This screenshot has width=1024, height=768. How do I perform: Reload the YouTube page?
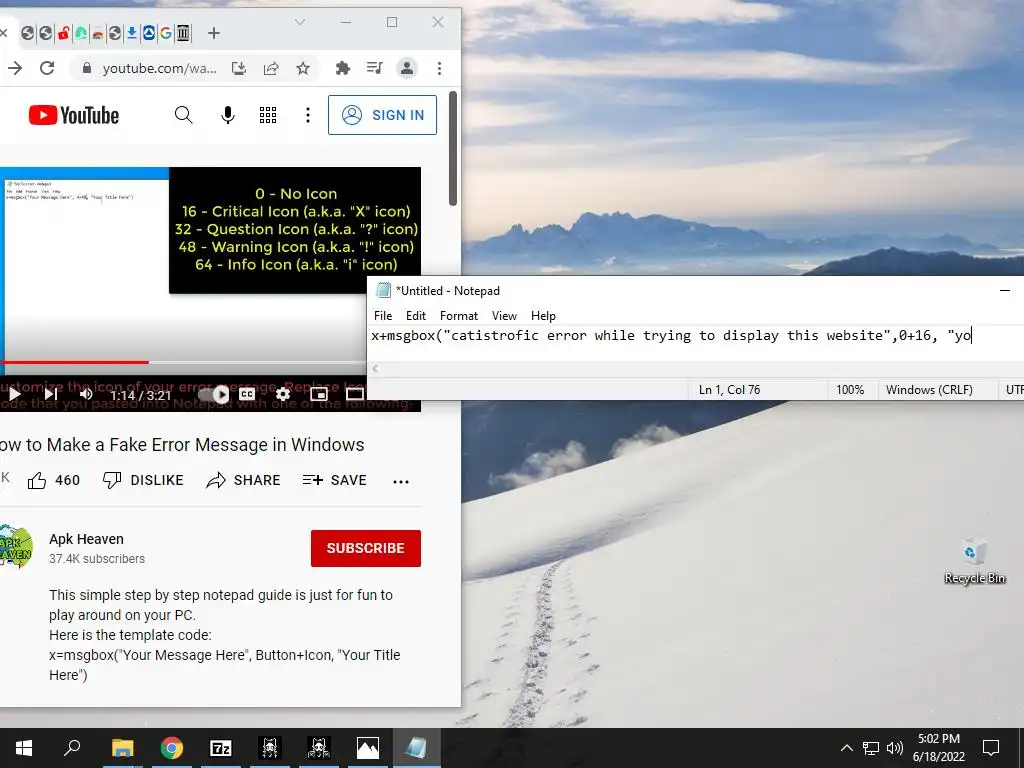tap(47, 68)
